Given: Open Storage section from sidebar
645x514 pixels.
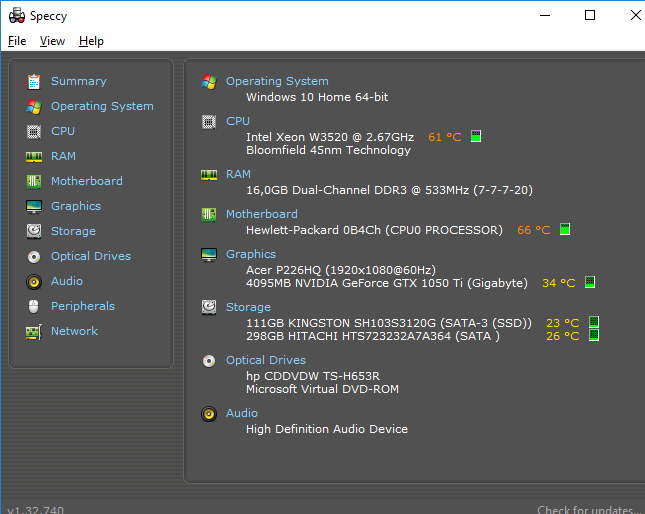Looking at the screenshot, I should 73,231.
